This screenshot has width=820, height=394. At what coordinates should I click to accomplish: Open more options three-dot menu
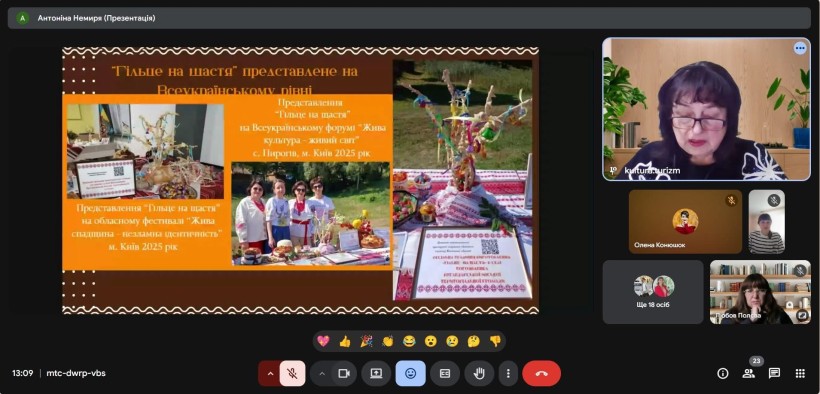point(507,374)
